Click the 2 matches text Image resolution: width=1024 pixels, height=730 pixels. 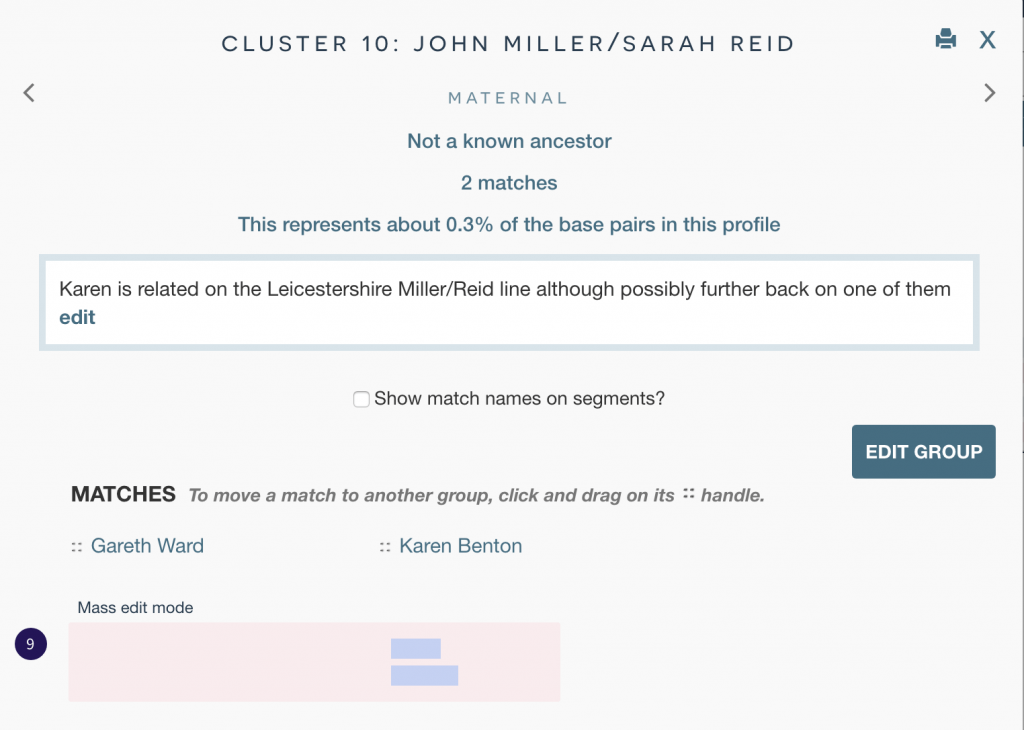(x=509, y=183)
